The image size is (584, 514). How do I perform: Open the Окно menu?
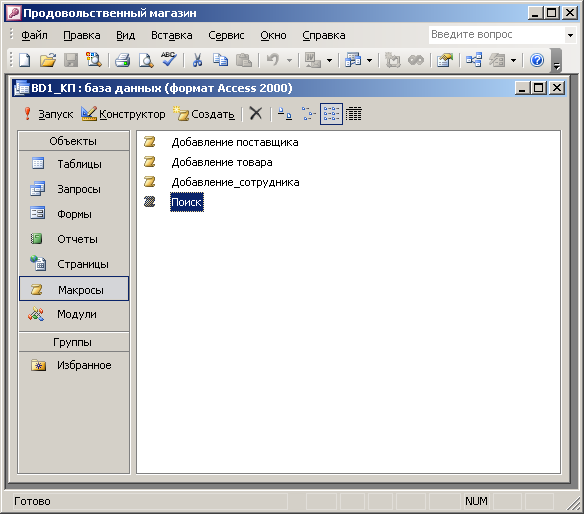(x=273, y=35)
